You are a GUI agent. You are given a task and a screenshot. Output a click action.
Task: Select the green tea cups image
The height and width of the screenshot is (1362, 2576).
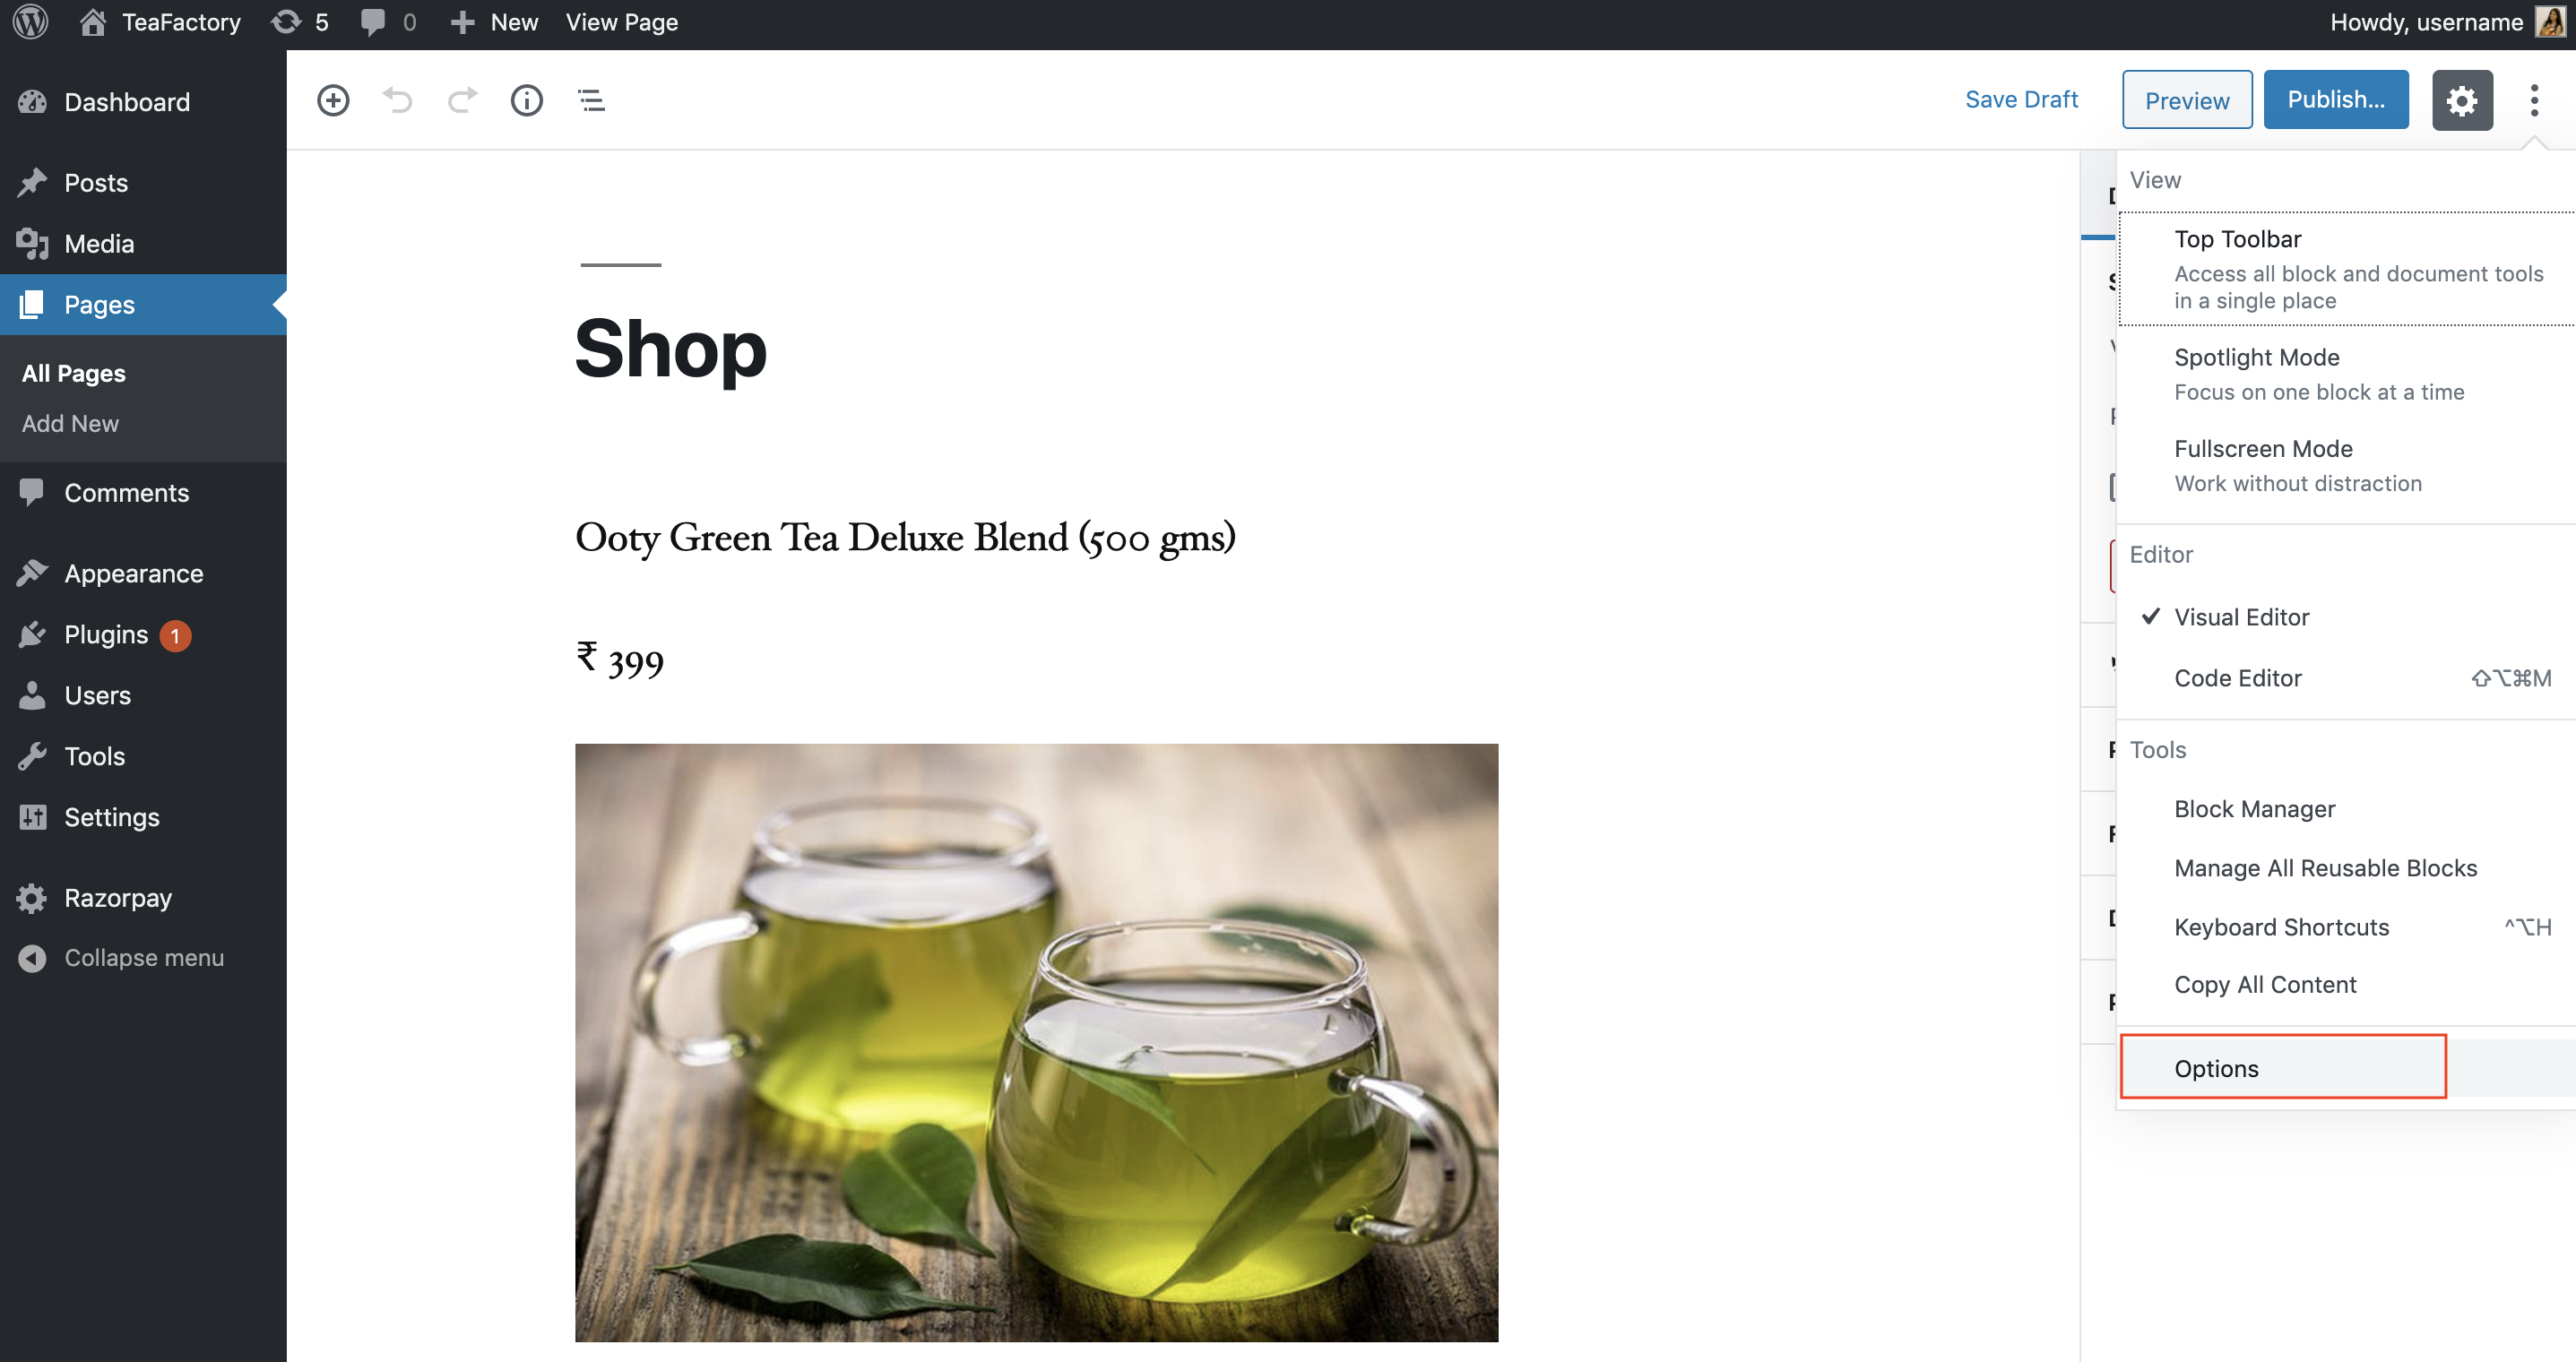[1036, 1042]
